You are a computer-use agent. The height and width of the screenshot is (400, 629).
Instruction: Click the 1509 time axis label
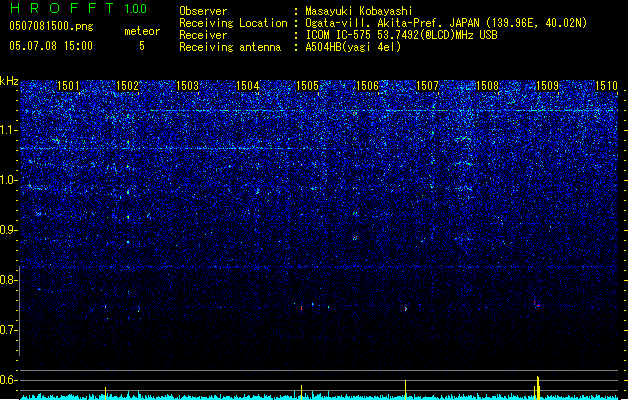pos(548,86)
